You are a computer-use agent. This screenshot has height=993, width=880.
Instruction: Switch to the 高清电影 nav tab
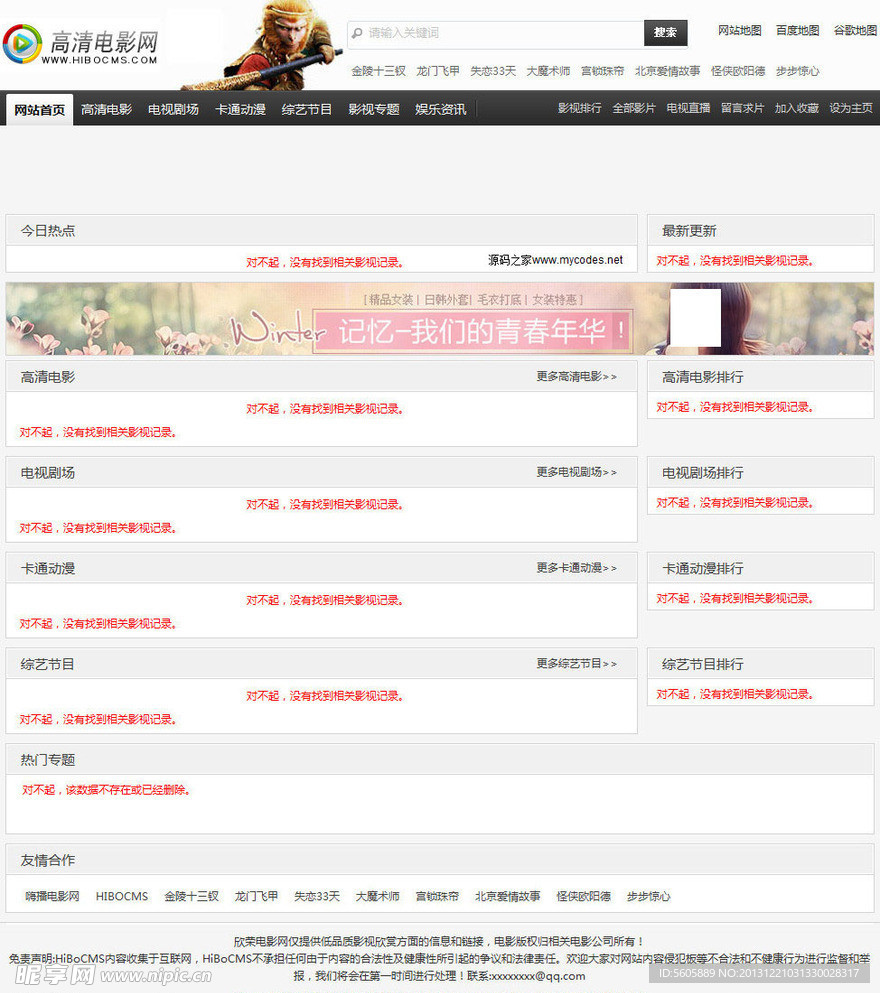106,109
